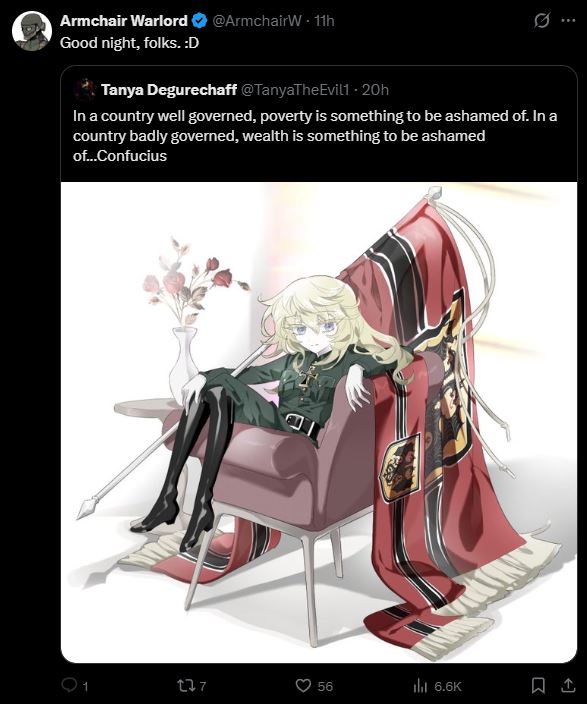The image size is (587, 704).
Task: Open Tanya Degurechaff's small avatar
Action: coord(86,89)
